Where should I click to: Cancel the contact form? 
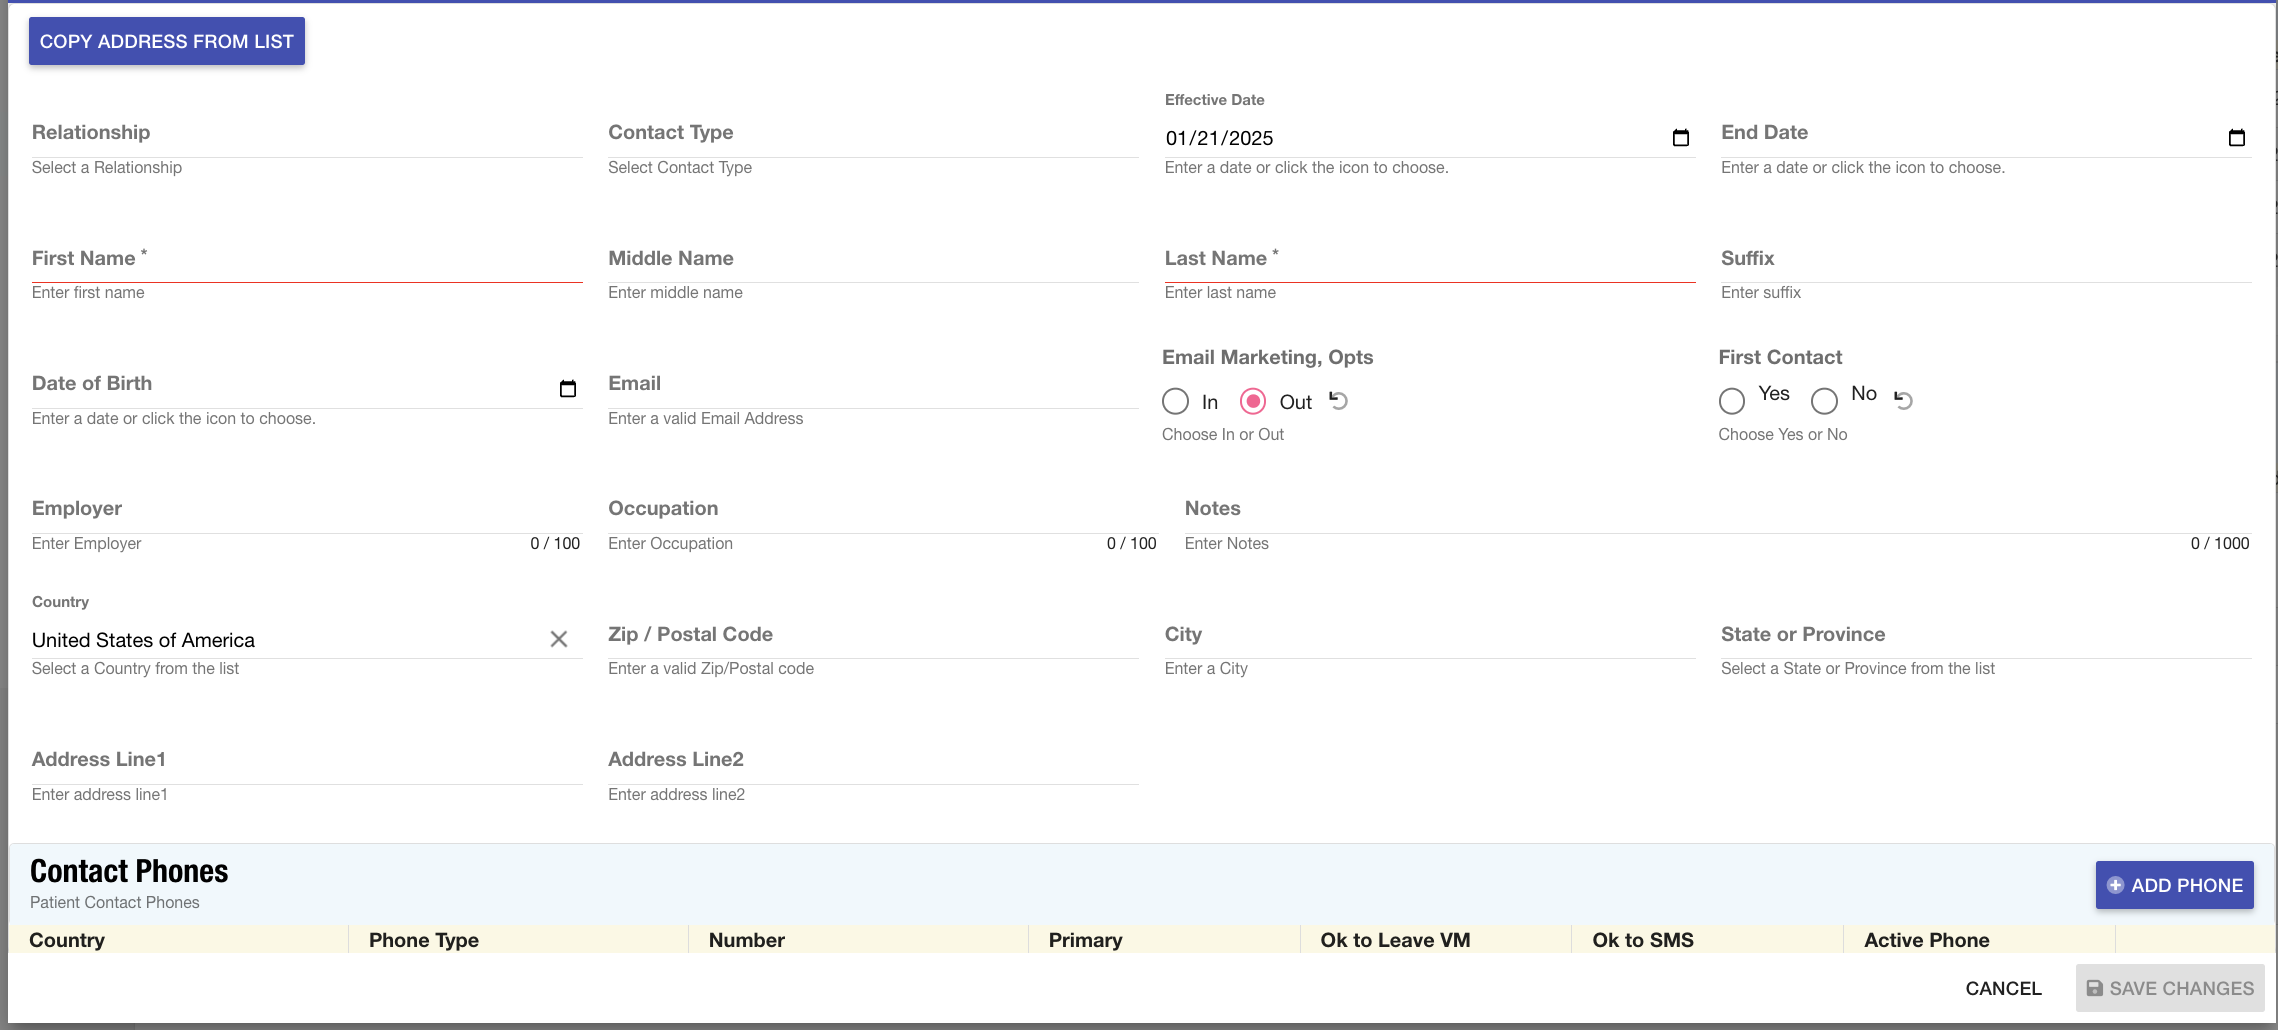click(2003, 988)
